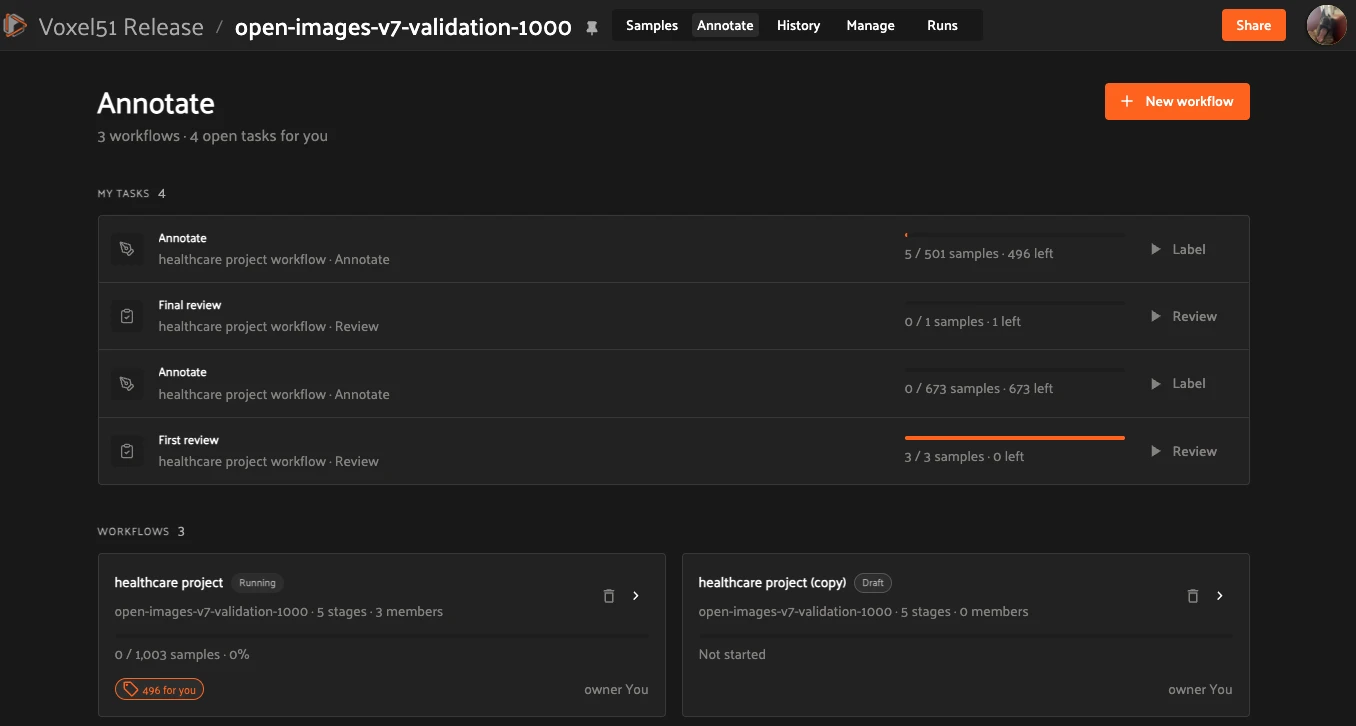Click the pen icon of the 496-left Annotate task
Screen dimensions: 1356x726
127,249
